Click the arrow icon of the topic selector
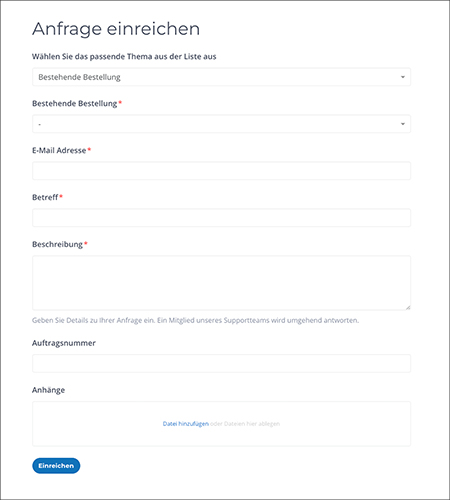Viewport: 450px width, 500px height. (x=403, y=77)
